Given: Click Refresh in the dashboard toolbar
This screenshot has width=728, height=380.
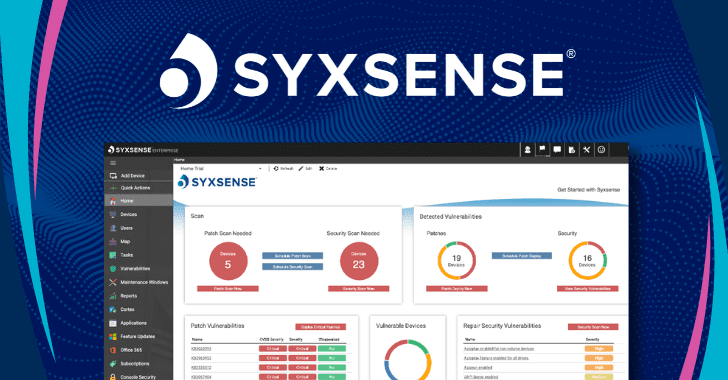Looking at the screenshot, I should click(284, 169).
